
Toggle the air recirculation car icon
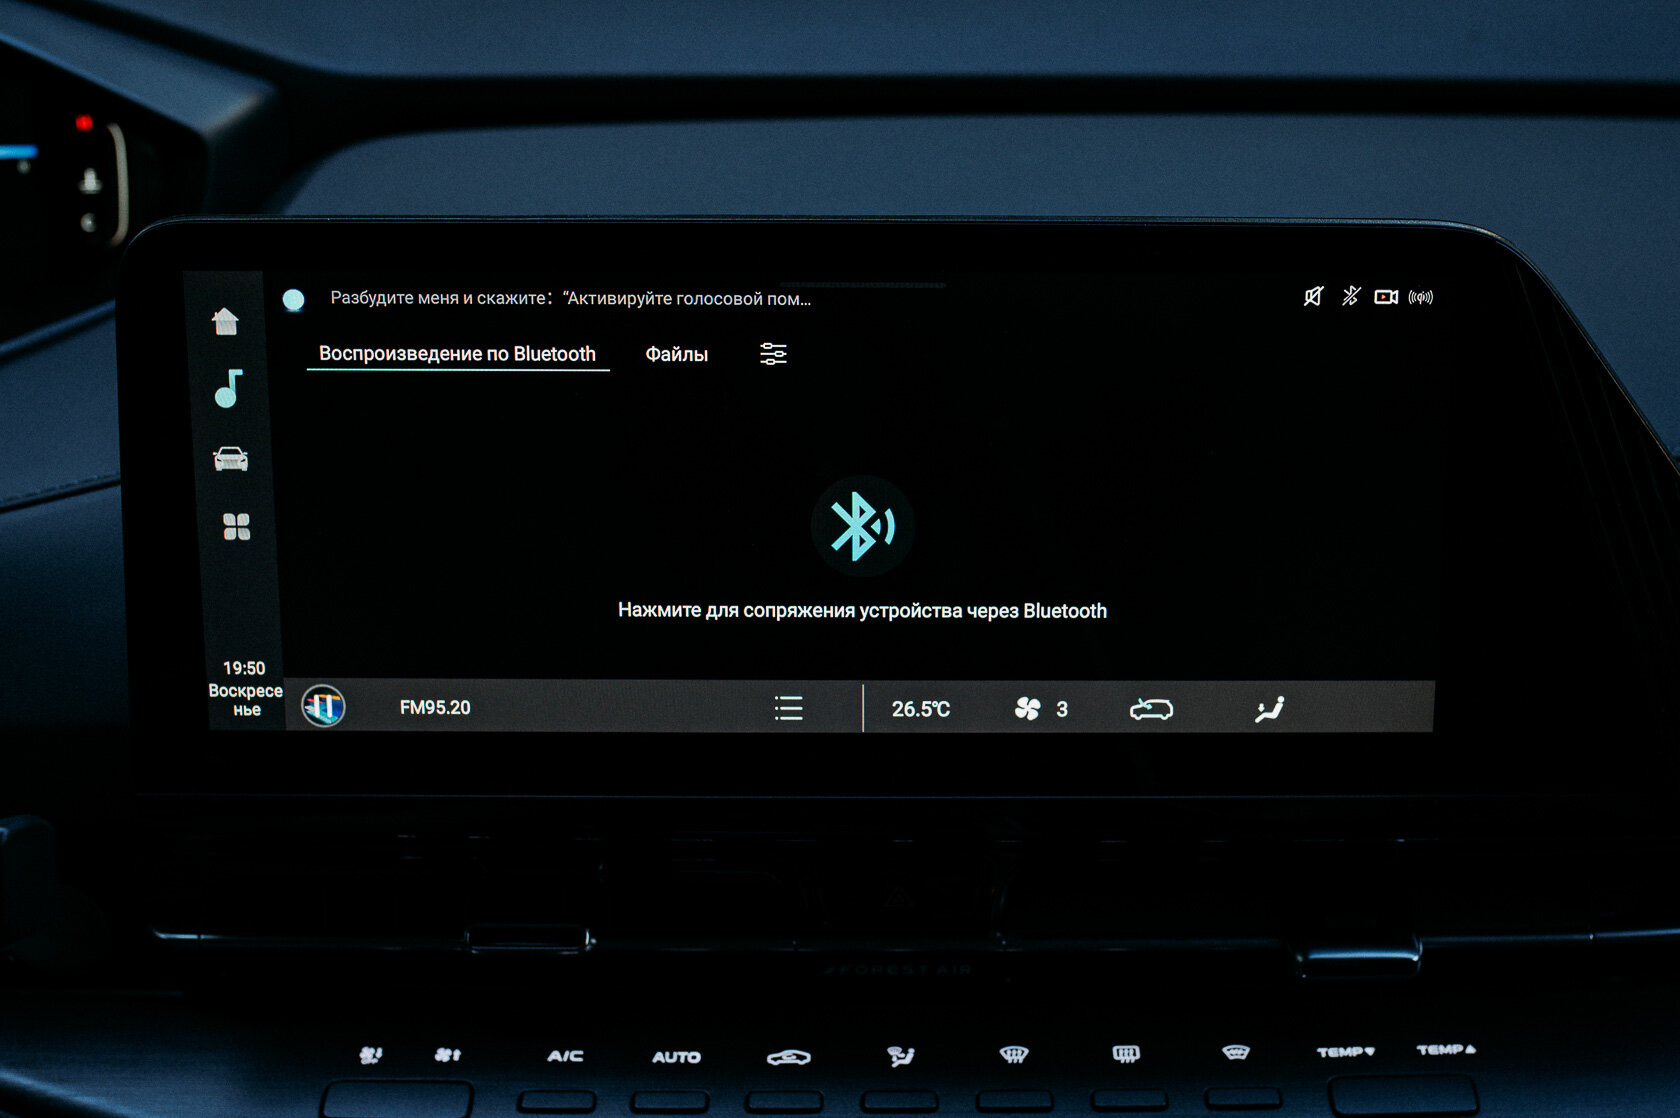[x=1151, y=709]
